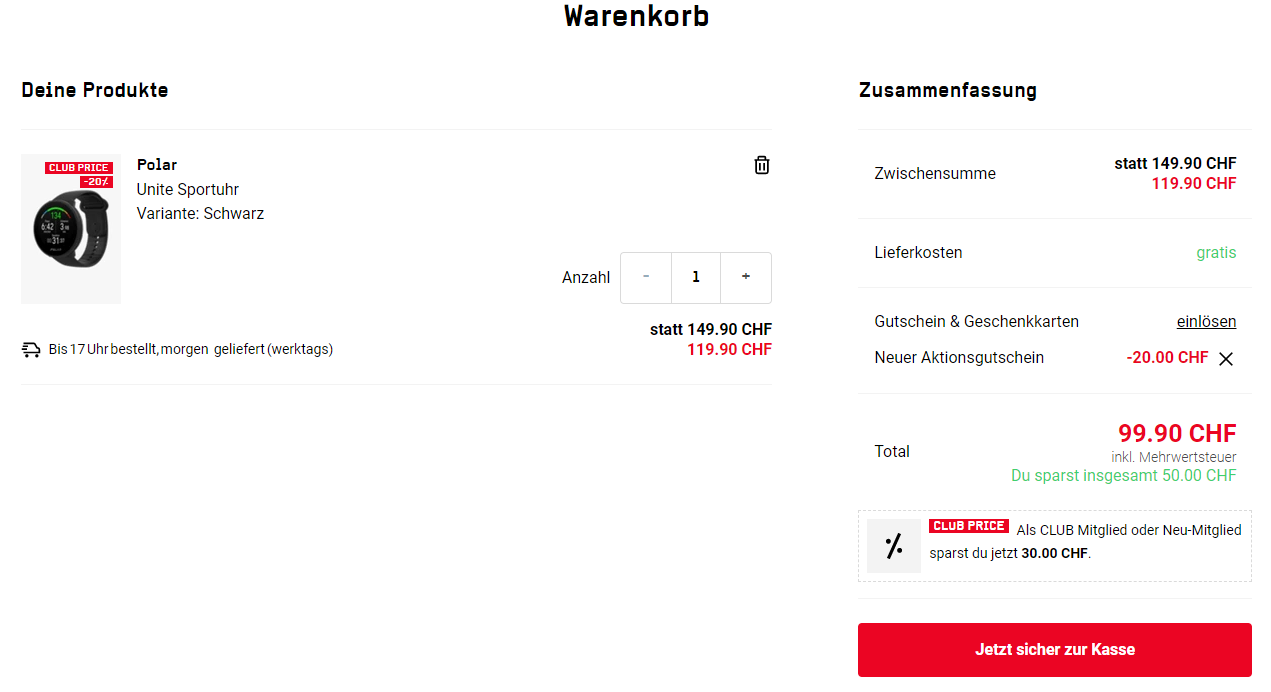This screenshot has width=1271, height=692.
Task: Increase quantity with the plus button
Action: click(746, 277)
